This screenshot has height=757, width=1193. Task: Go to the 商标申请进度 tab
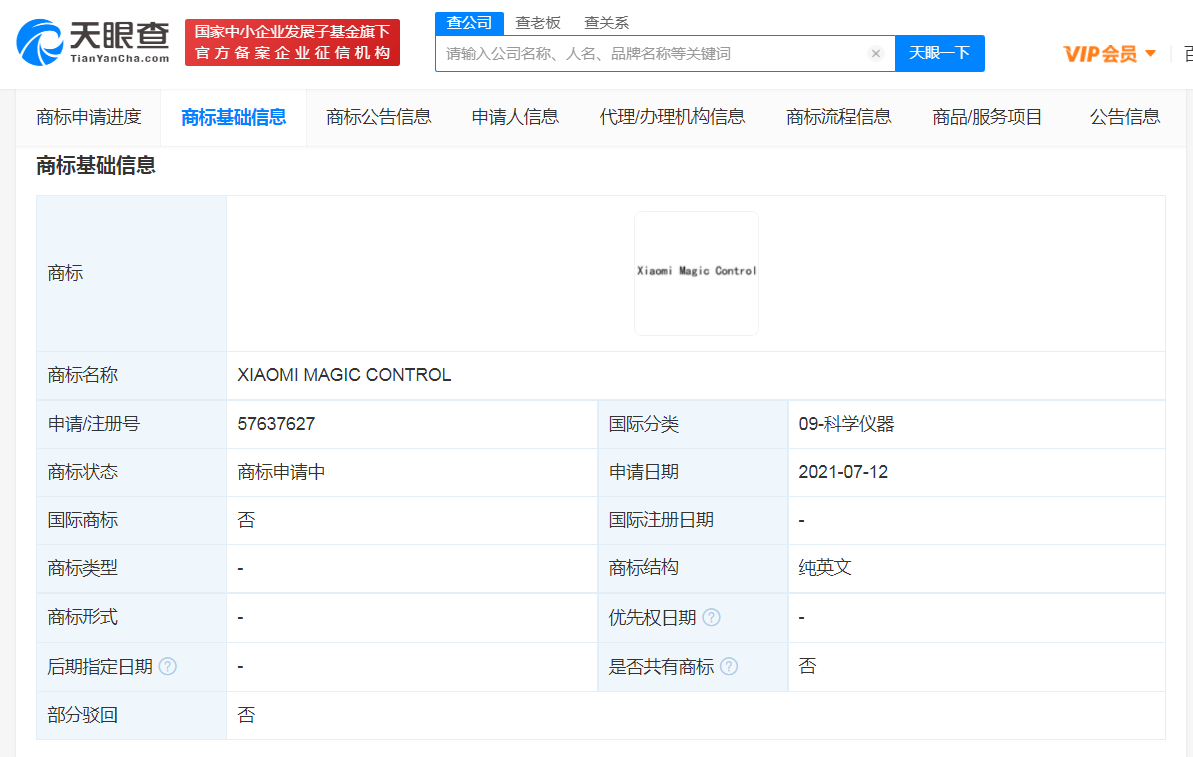point(89,117)
